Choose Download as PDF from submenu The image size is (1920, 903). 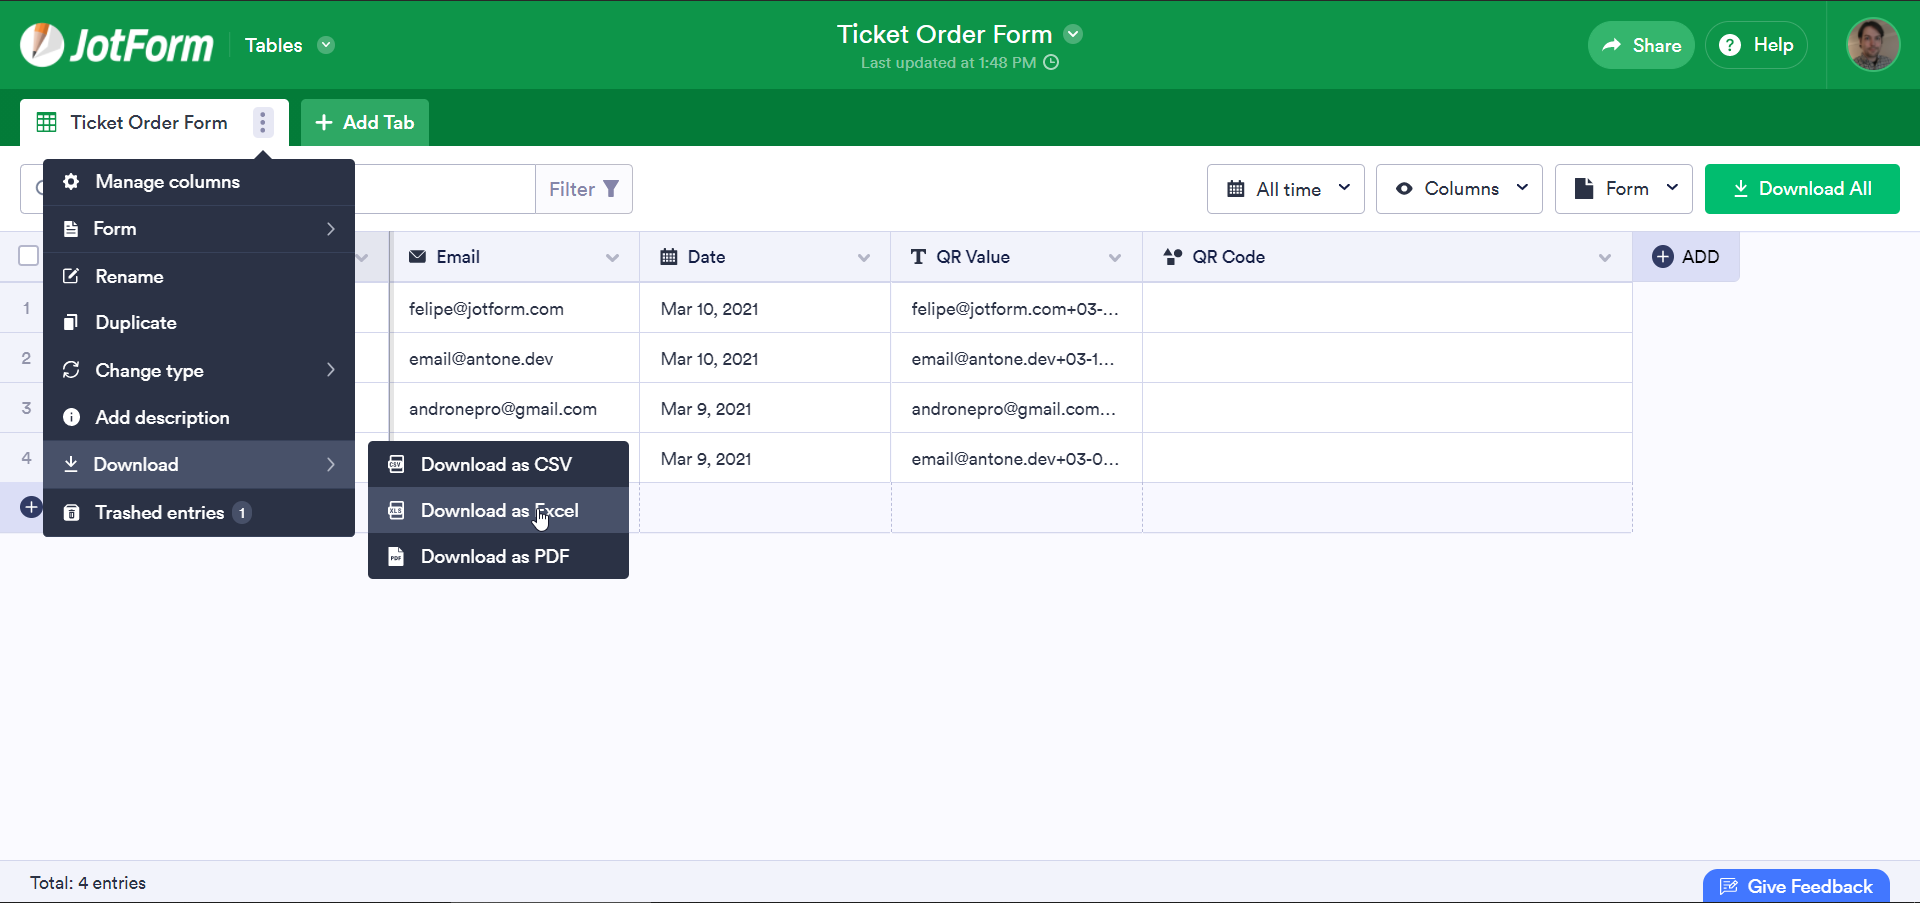pos(494,557)
